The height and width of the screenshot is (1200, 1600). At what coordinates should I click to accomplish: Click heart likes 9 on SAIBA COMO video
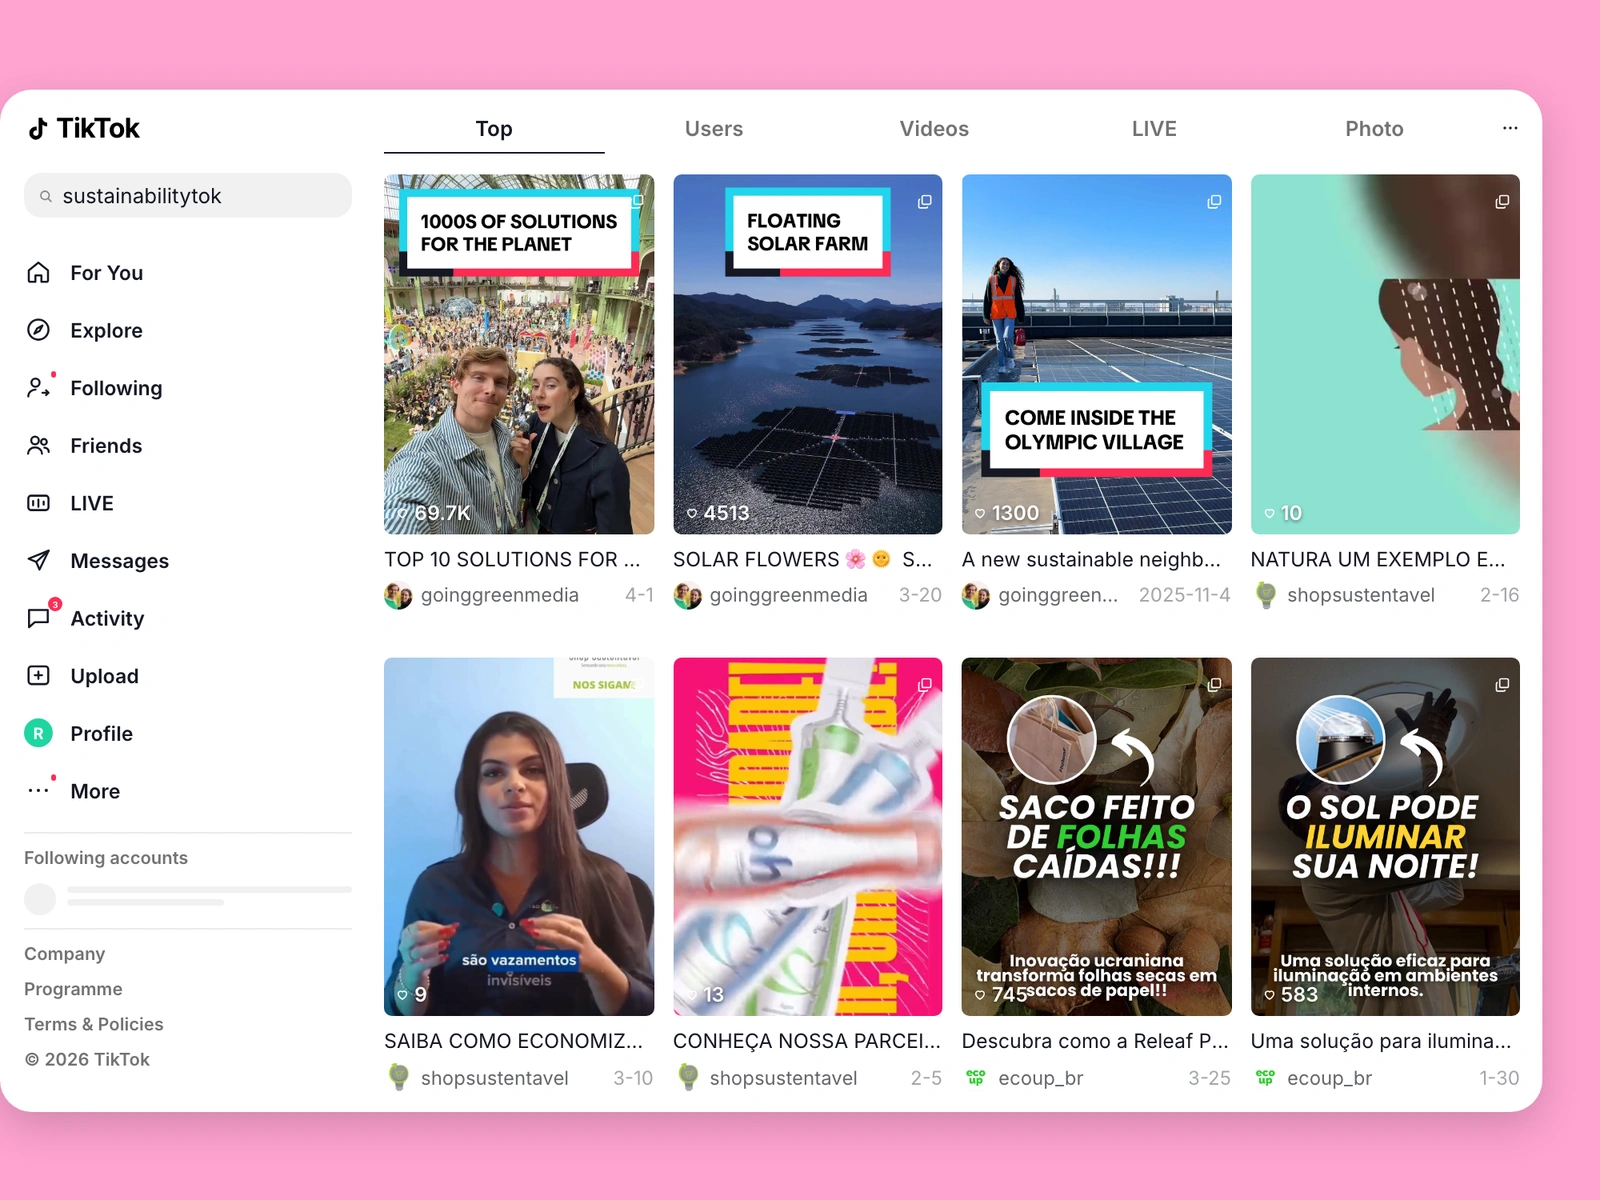412,995
